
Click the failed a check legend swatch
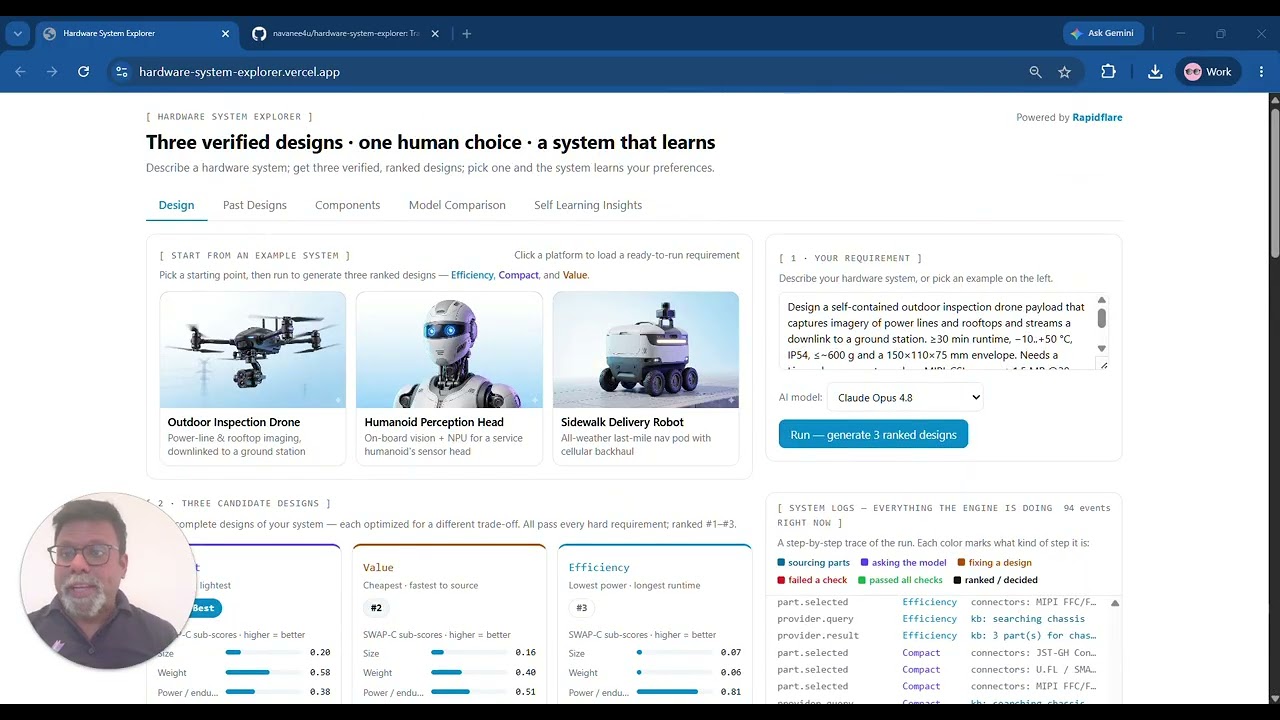[x=781, y=580]
